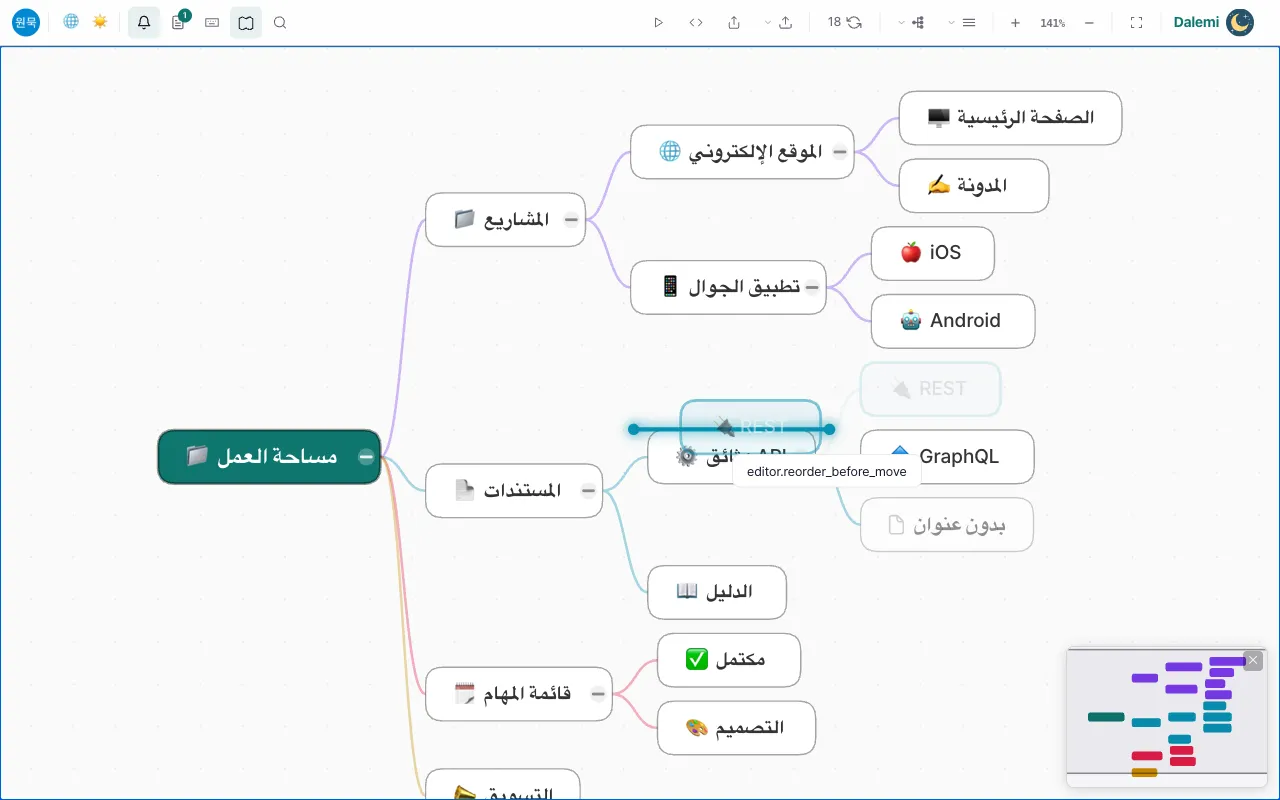Image resolution: width=1280 pixels, height=800 pixels.
Task: Open the lines style dropdown
Action: click(x=962, y=22)
